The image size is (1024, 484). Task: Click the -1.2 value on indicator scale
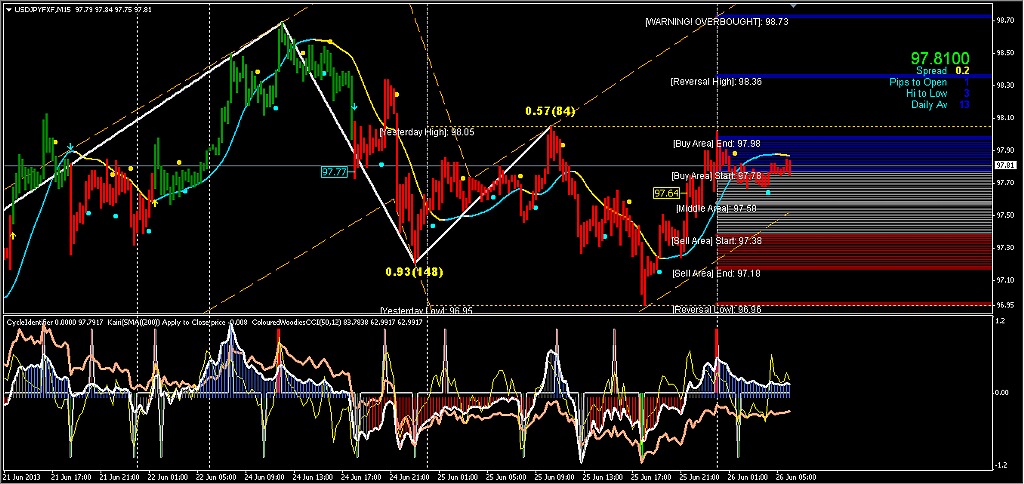point(1000,465)
